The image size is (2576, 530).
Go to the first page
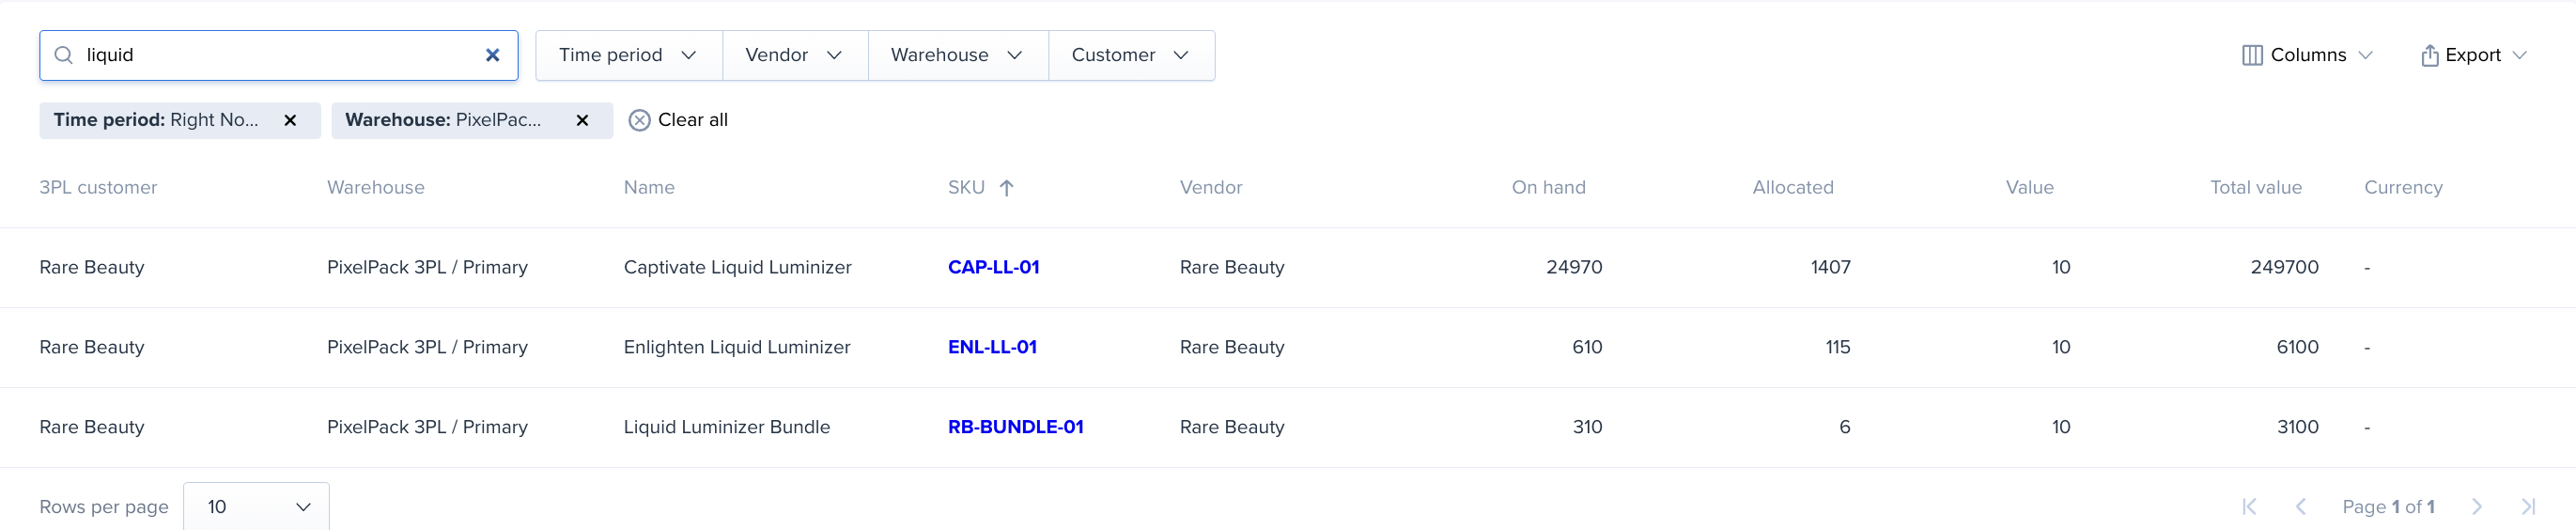pos(2249,506)
